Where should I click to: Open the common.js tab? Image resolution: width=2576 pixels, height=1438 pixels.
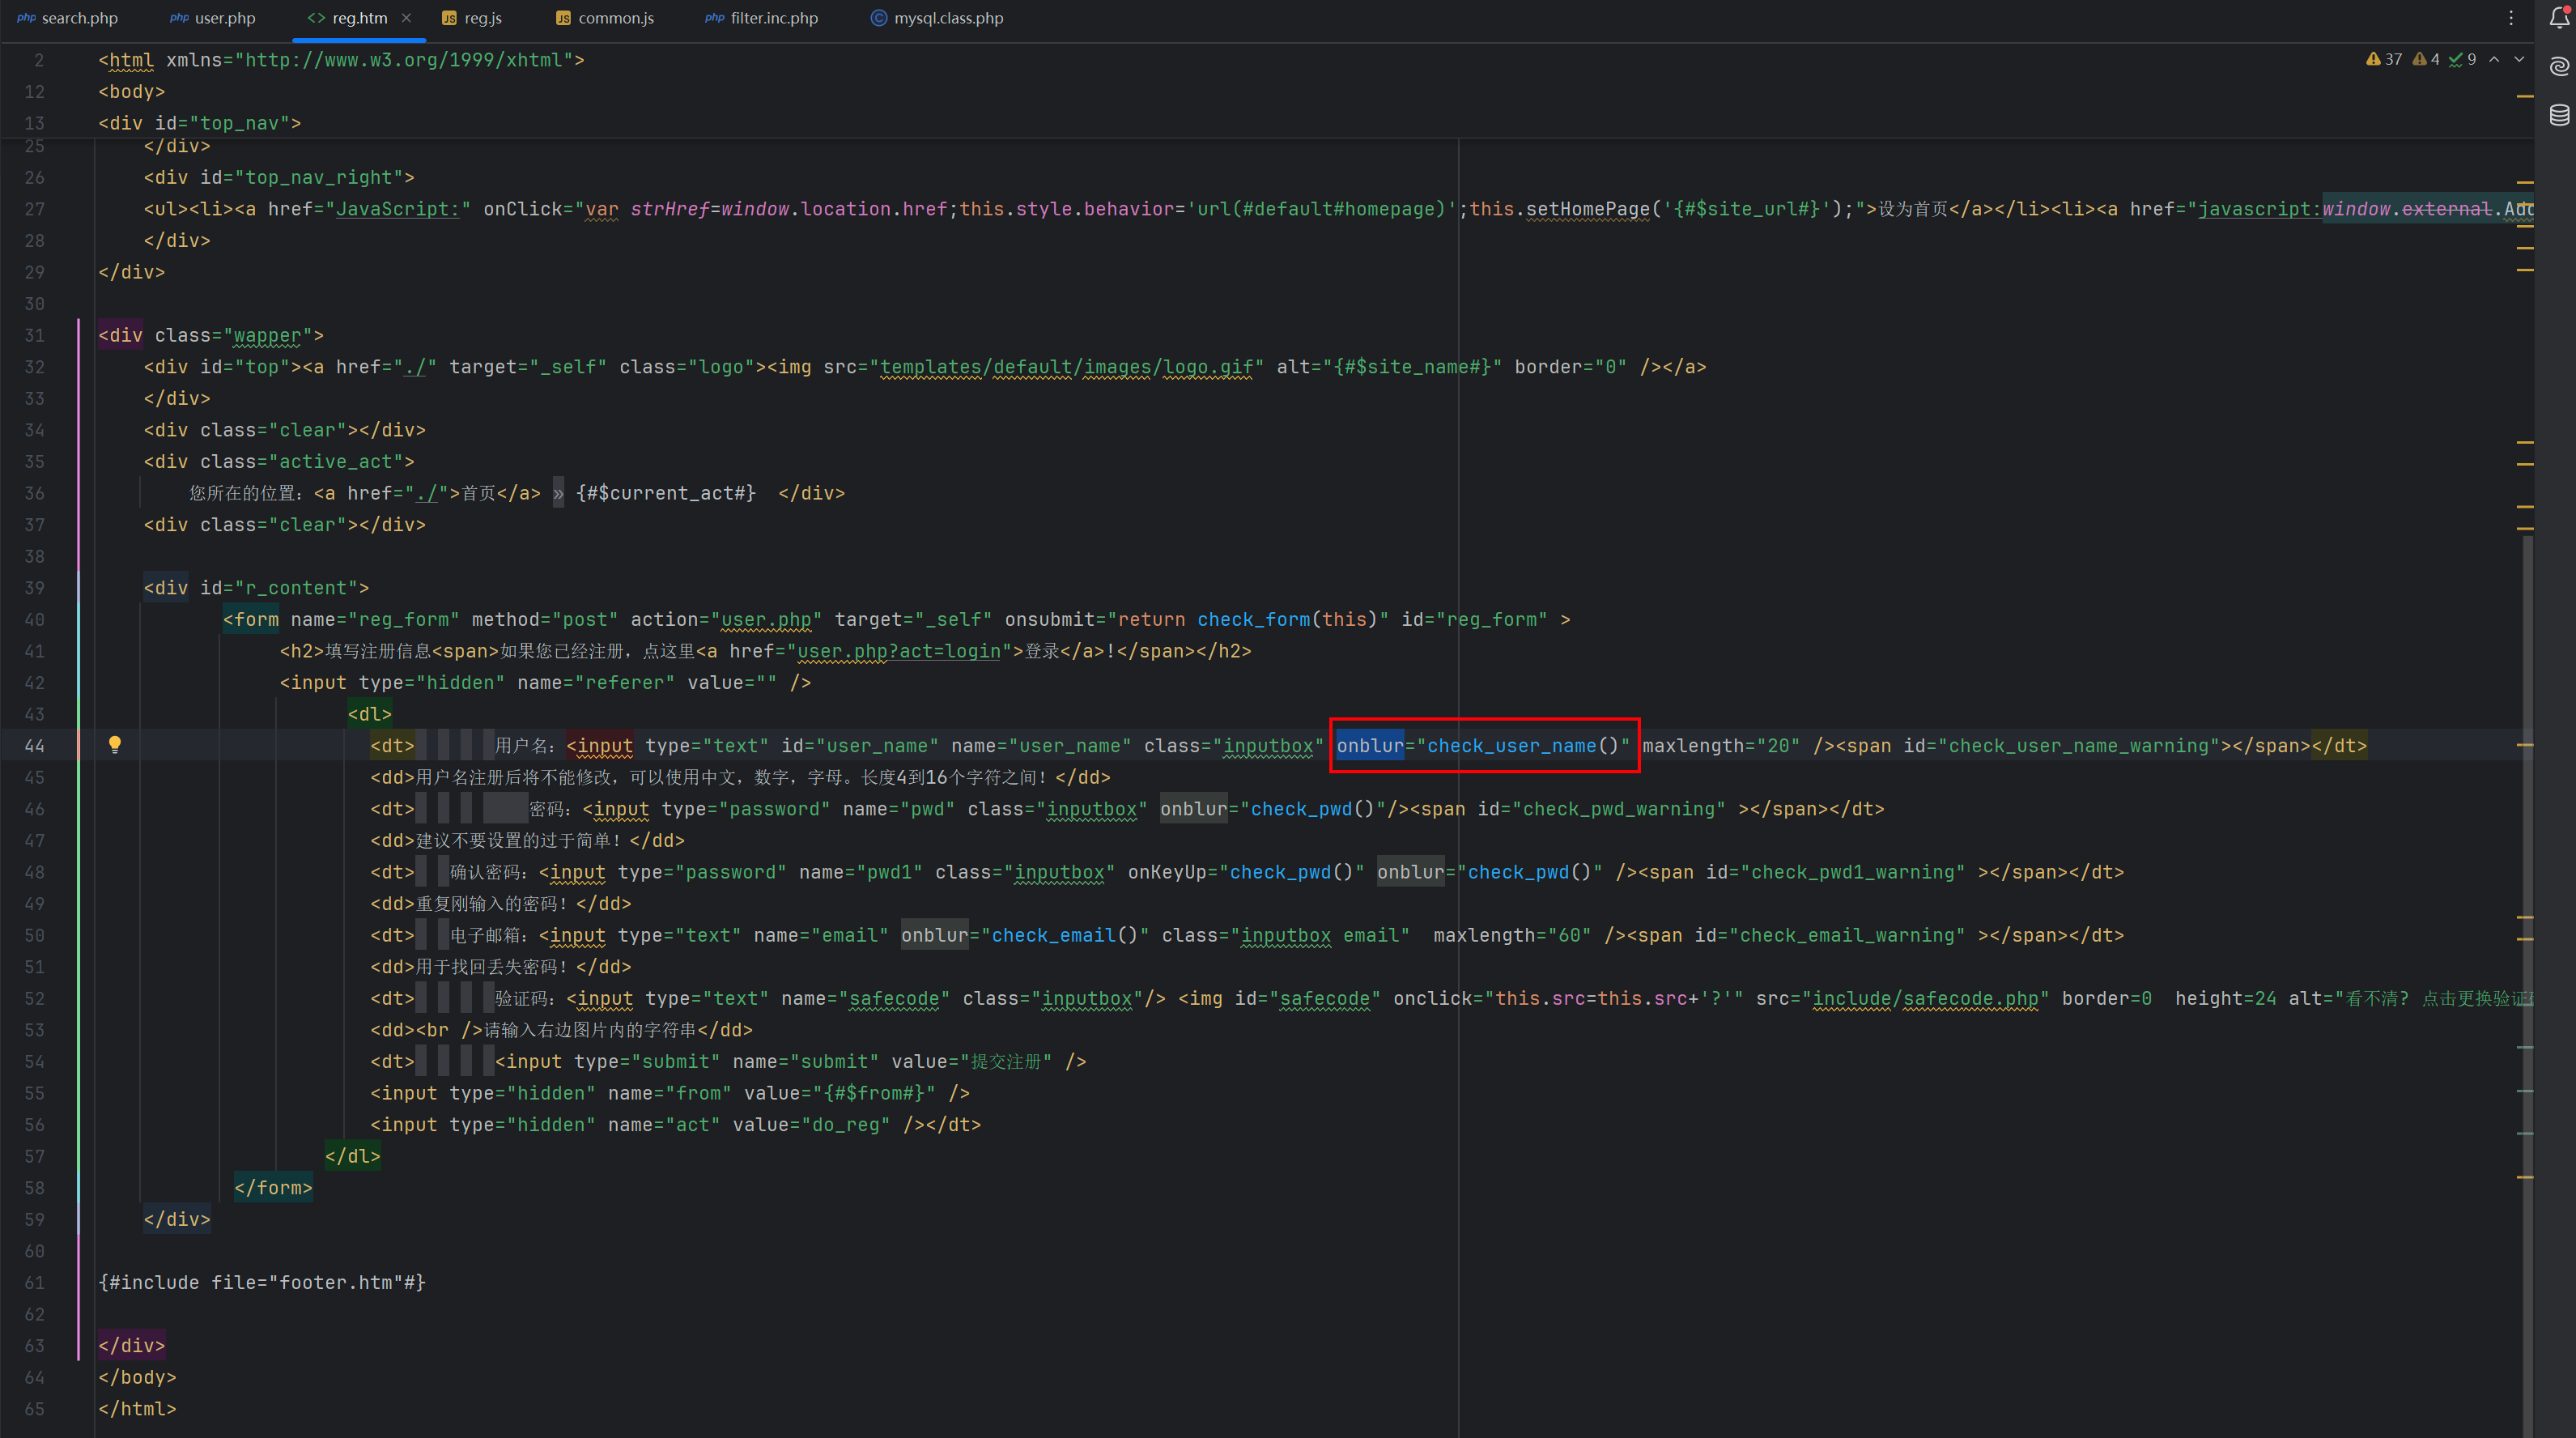(x=604, y=18)
